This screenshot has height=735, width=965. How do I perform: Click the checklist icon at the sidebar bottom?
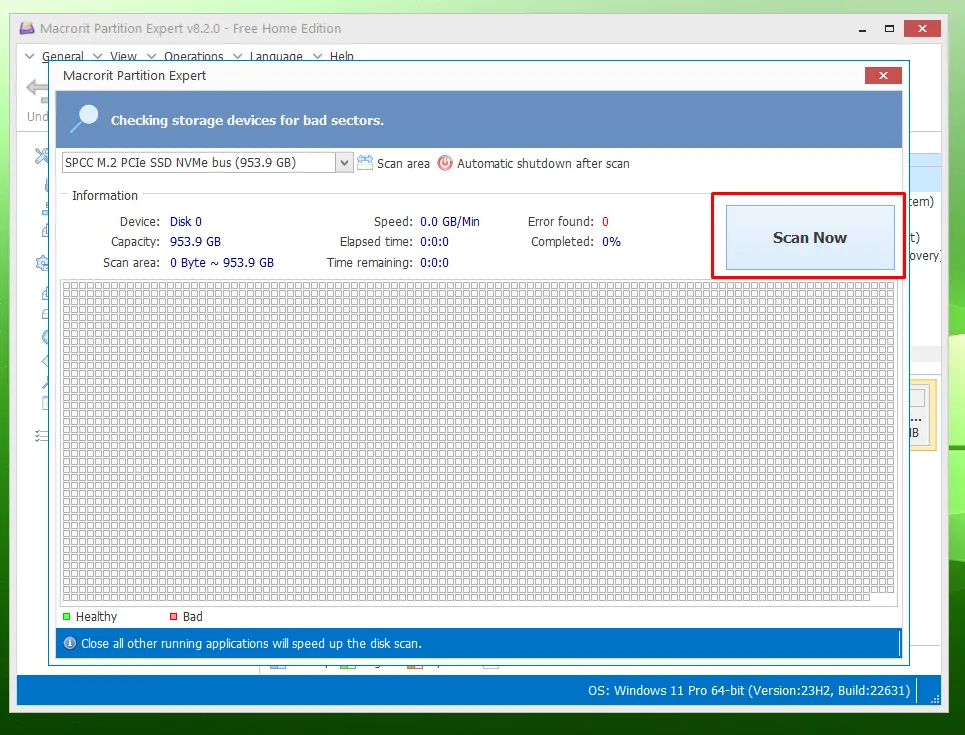point(40,436)
